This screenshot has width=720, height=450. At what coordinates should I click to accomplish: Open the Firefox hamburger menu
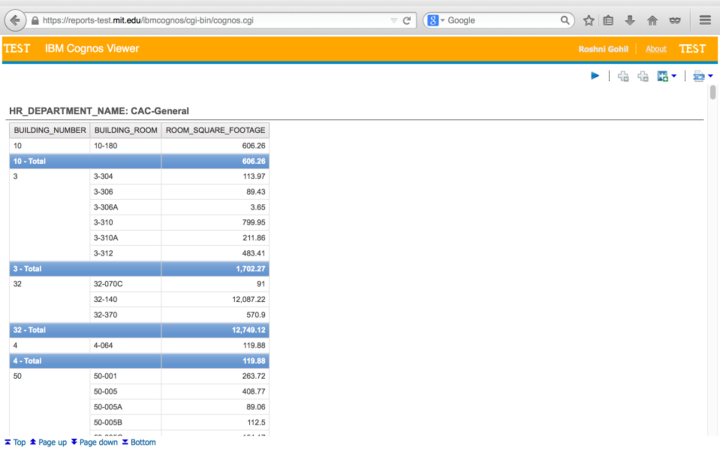(x=704, y=20)
